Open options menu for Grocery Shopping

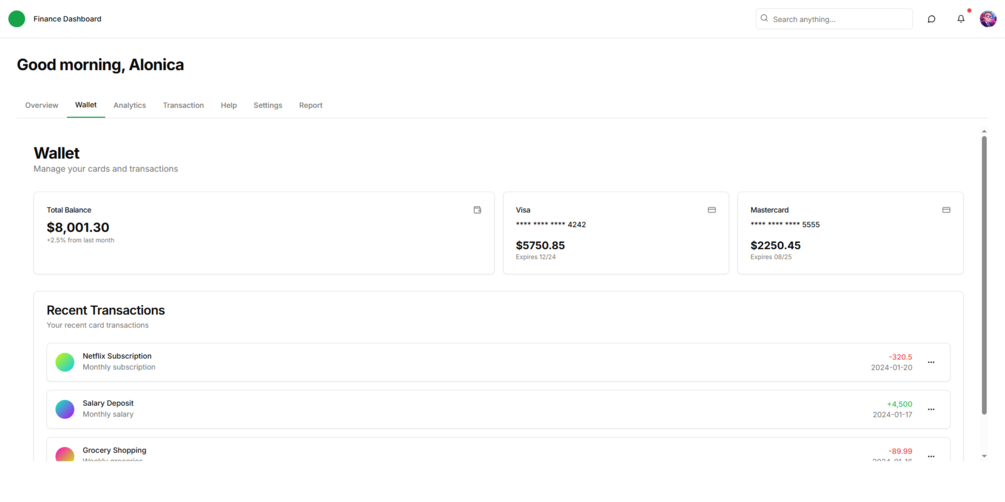coord(931,456)
